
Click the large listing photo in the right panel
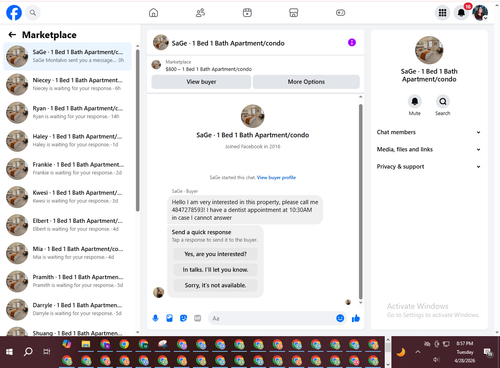pos(429,50)
